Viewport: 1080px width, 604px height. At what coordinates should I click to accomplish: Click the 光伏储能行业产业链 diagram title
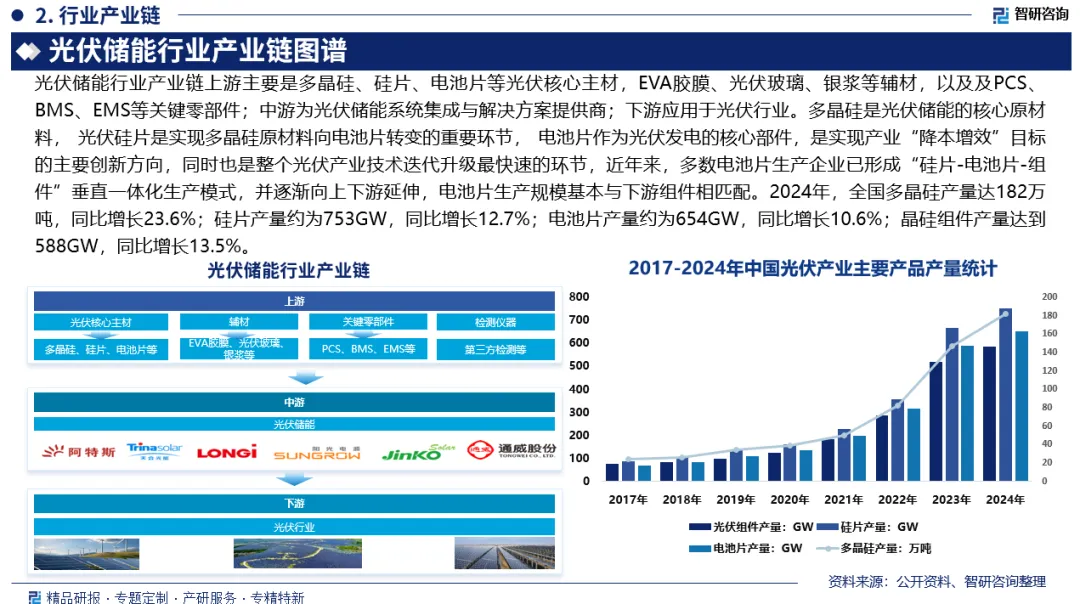click(x=289, y=270)
